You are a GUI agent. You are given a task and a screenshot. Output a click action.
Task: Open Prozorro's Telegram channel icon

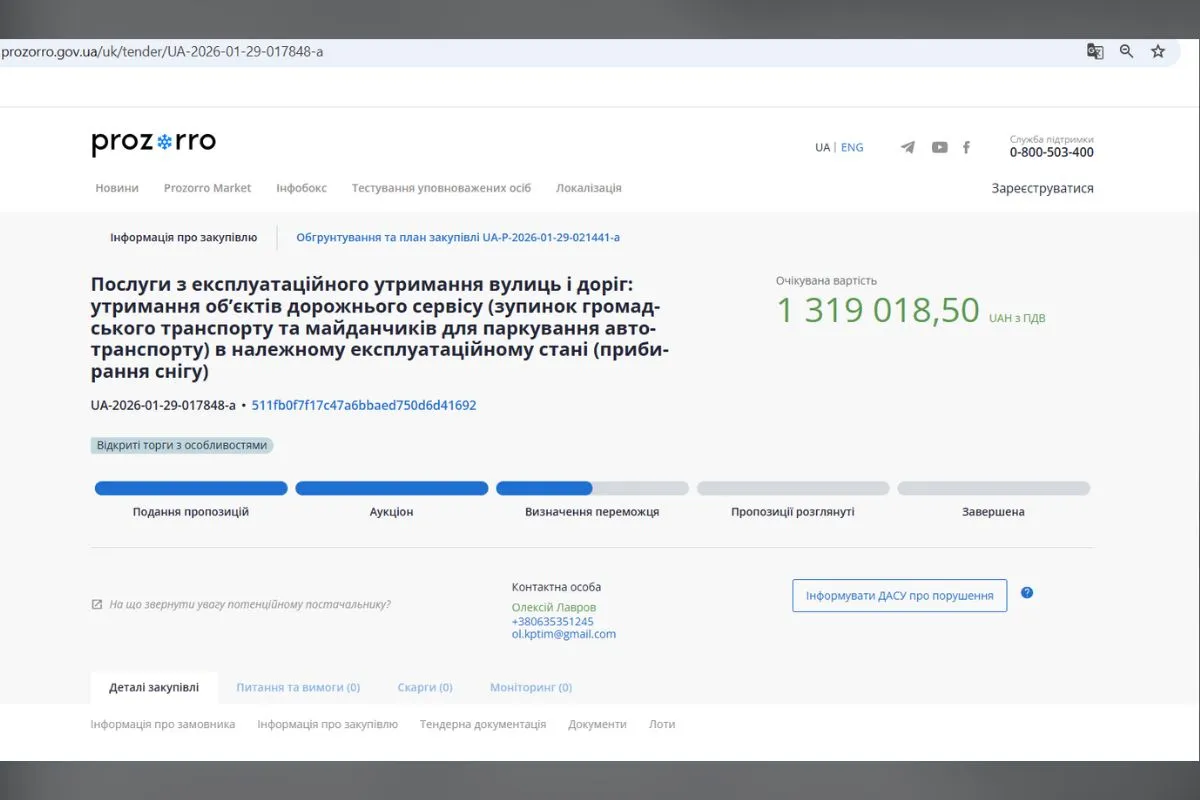907,147
